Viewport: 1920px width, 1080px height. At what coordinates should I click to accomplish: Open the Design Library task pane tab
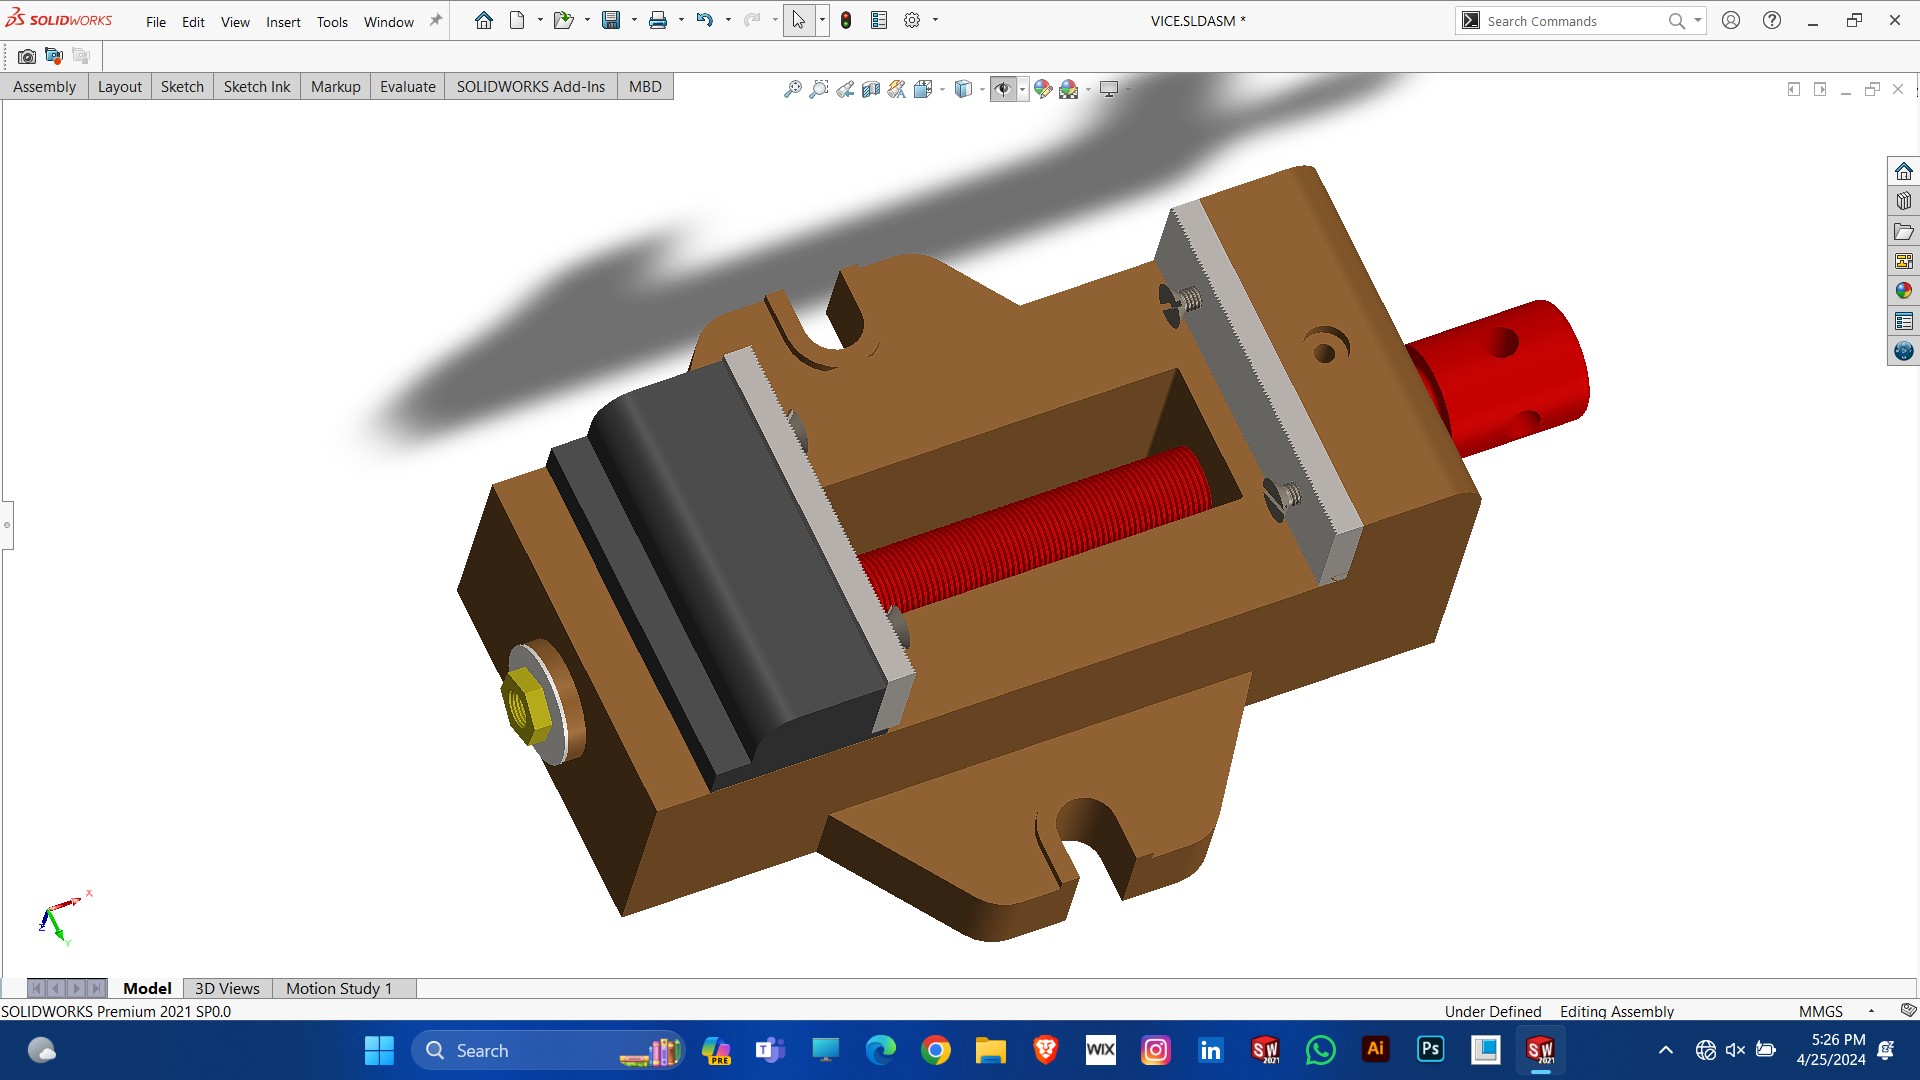[x=1903, y=201]
